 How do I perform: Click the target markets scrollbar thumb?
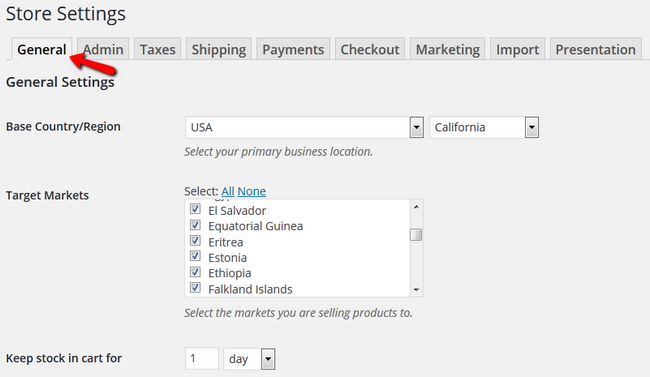[416, 235]
